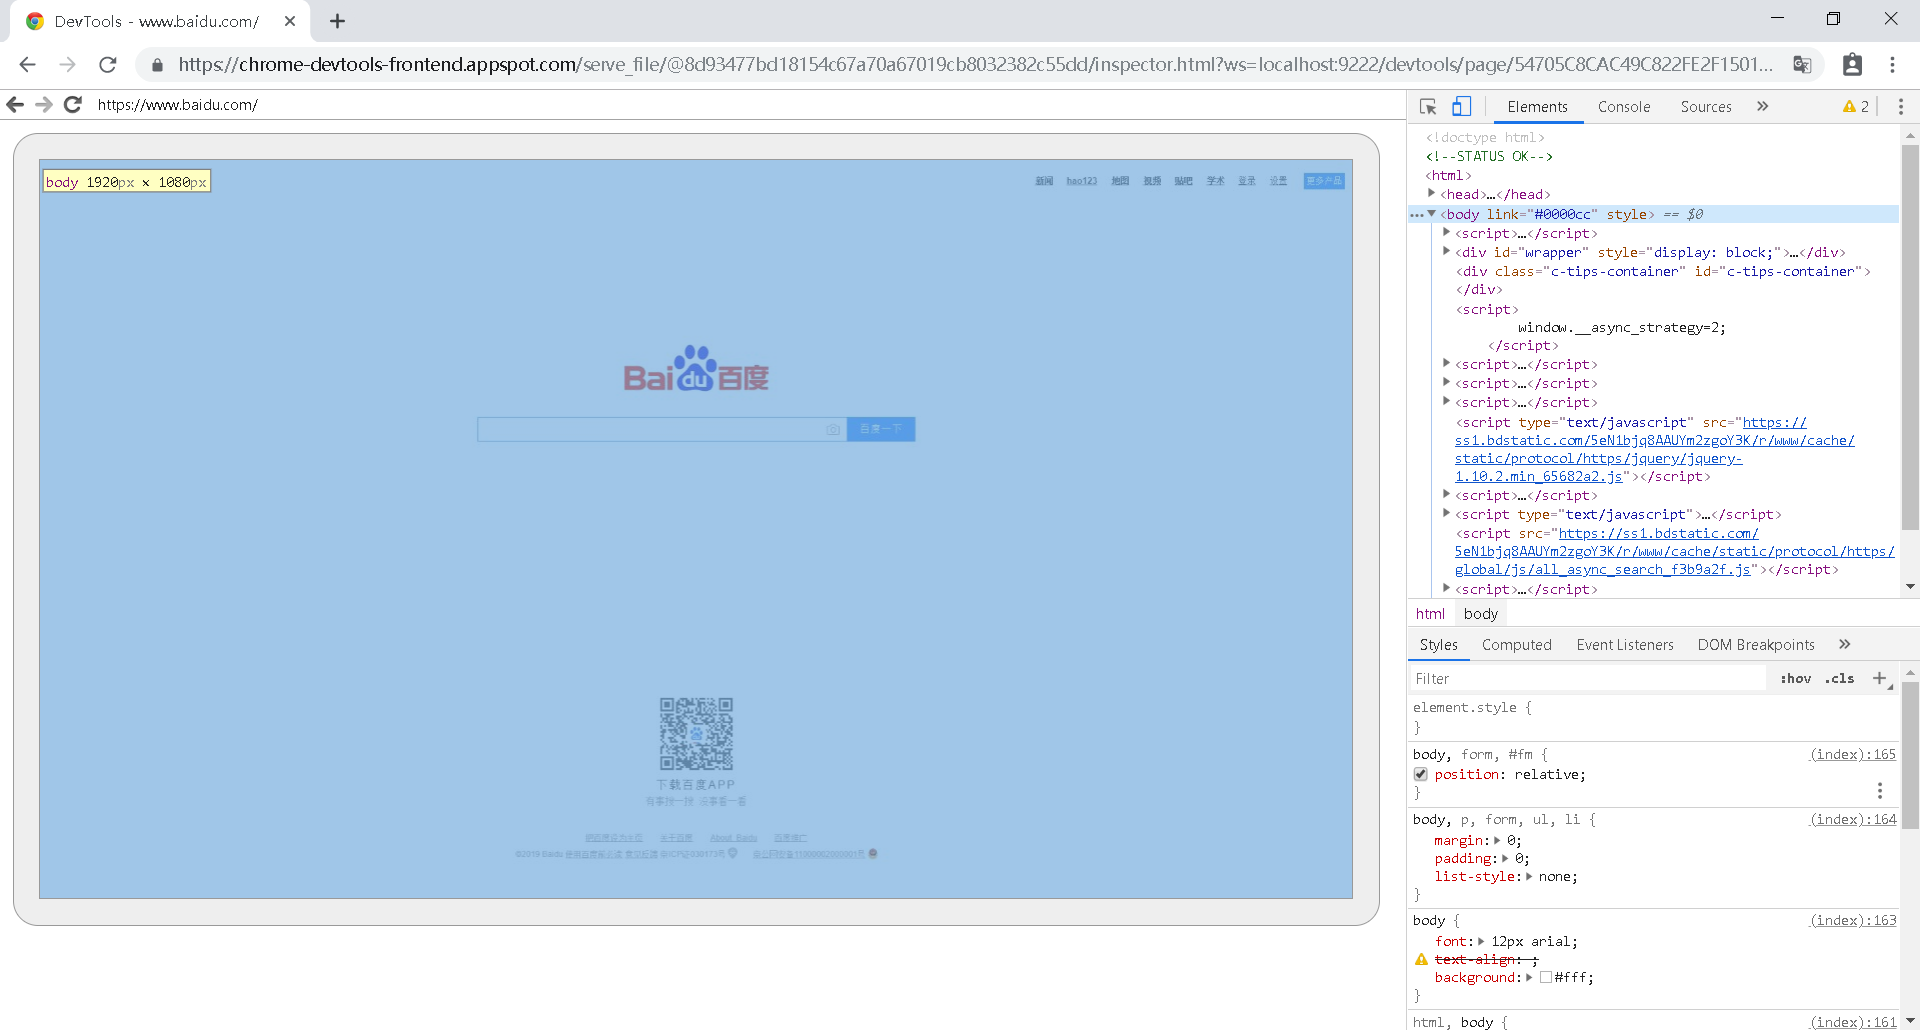Open the DOM Breakpoints tab

coord(1756,645)
